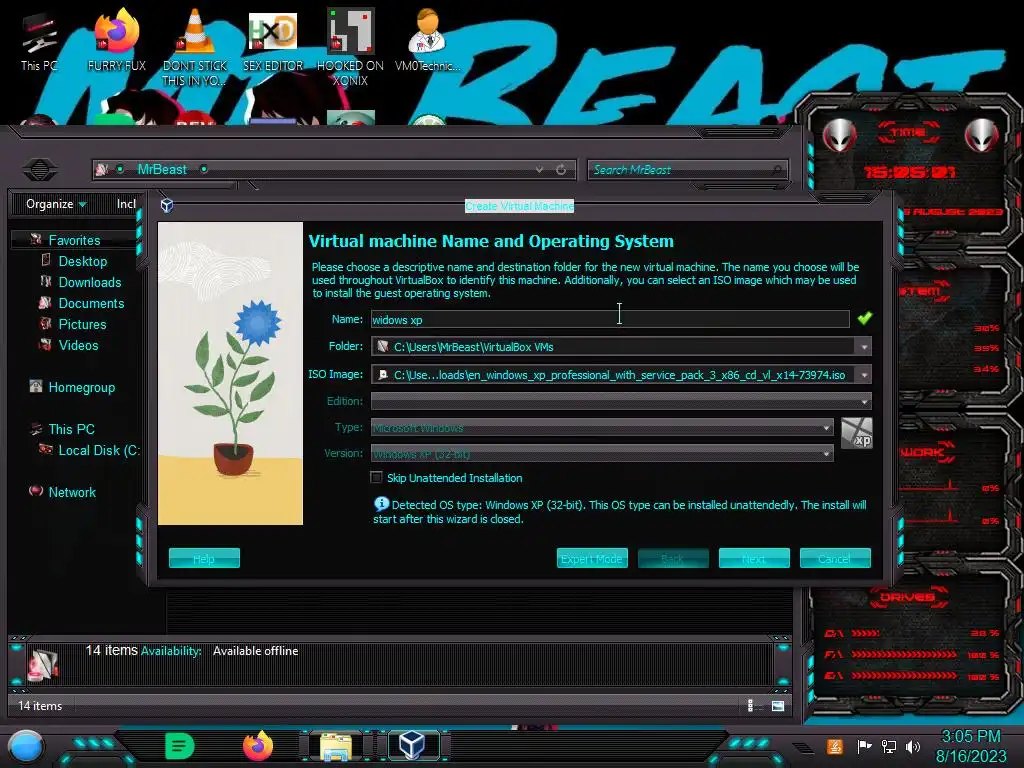Click the green checkmark beside Name field
The width and height of the screenshot is (1024, 768).
coord(865,318)
